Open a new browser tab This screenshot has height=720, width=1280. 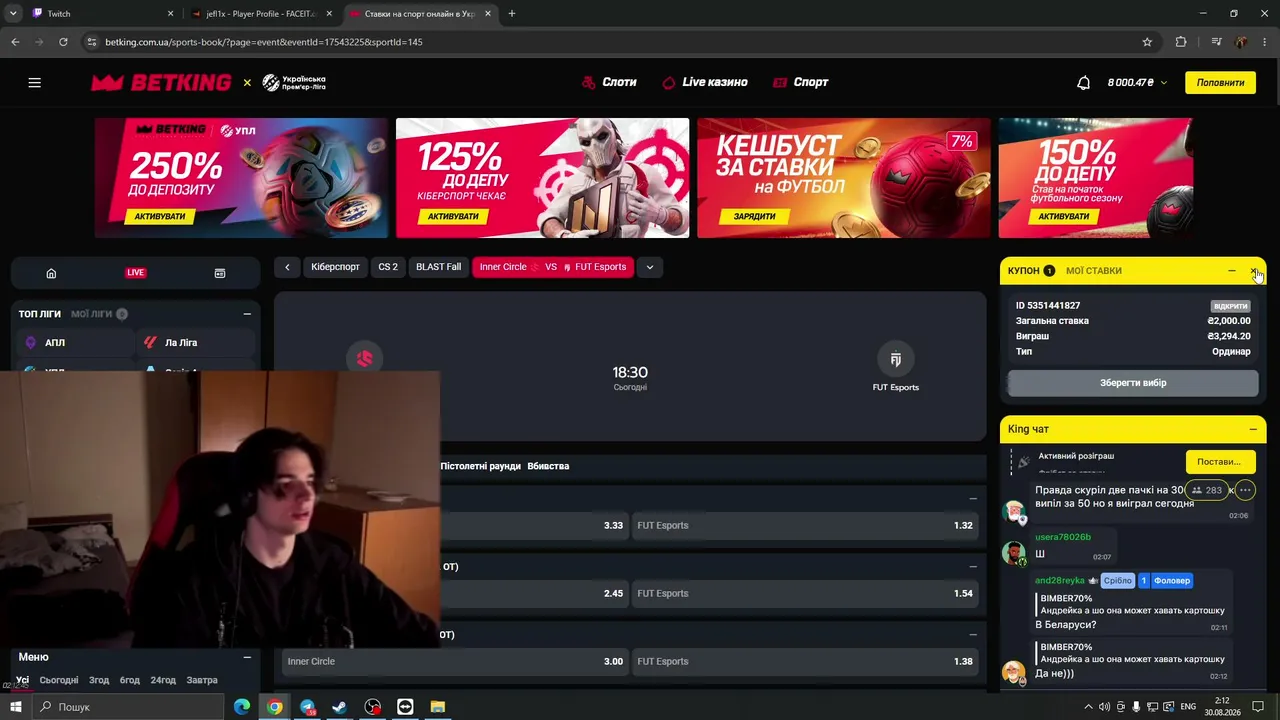(x=512, y=14)
